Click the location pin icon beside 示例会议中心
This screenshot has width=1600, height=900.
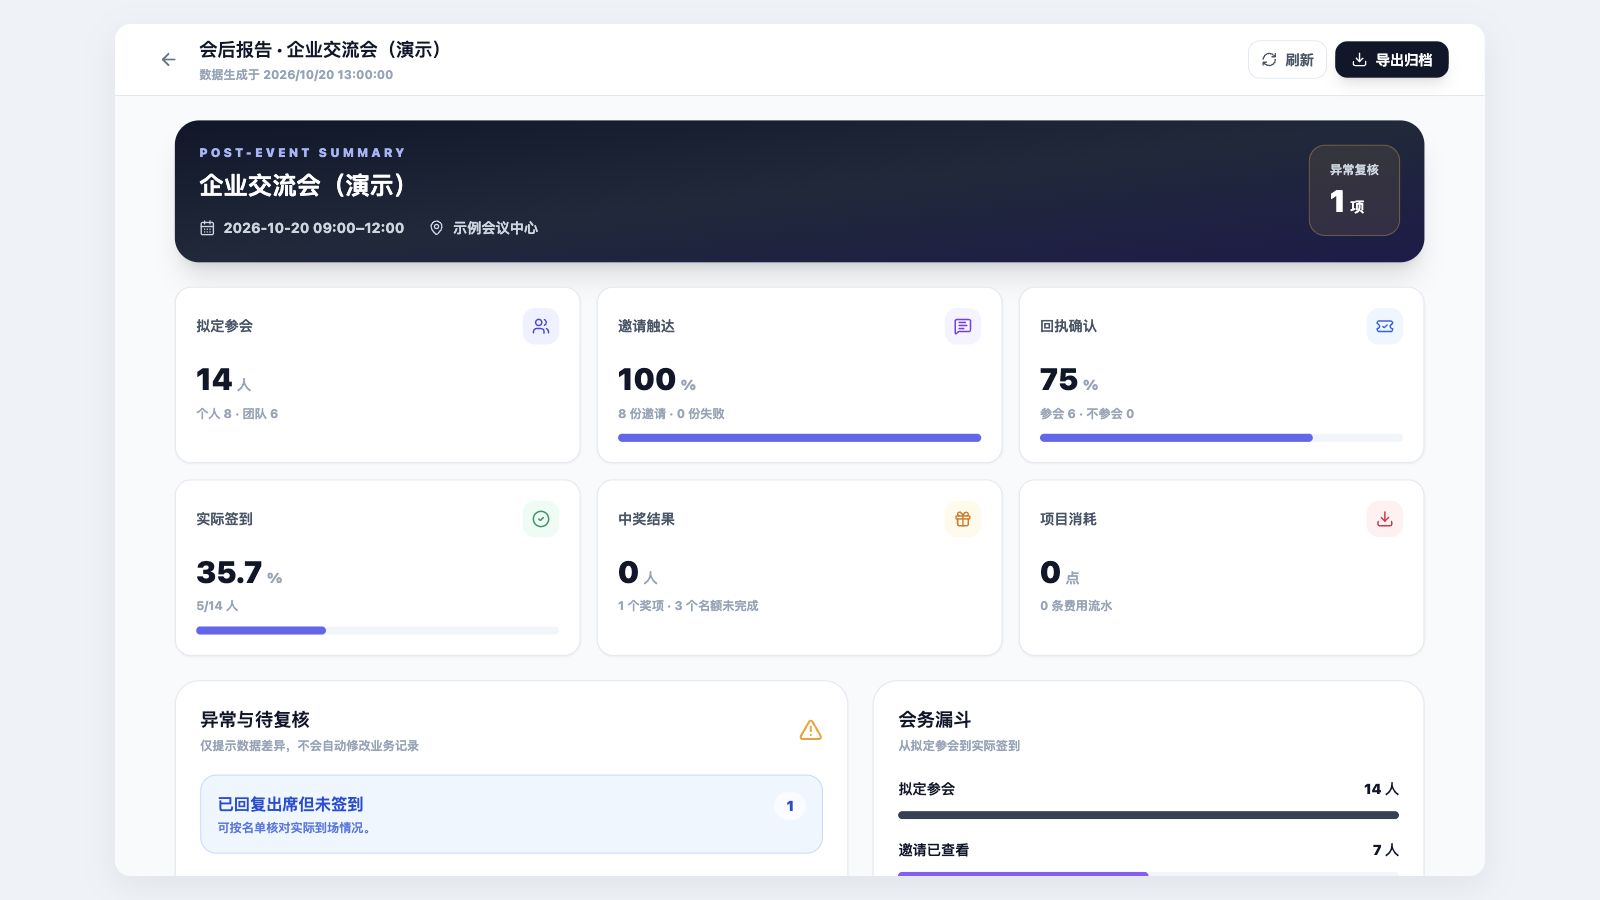tap(436, 228)
